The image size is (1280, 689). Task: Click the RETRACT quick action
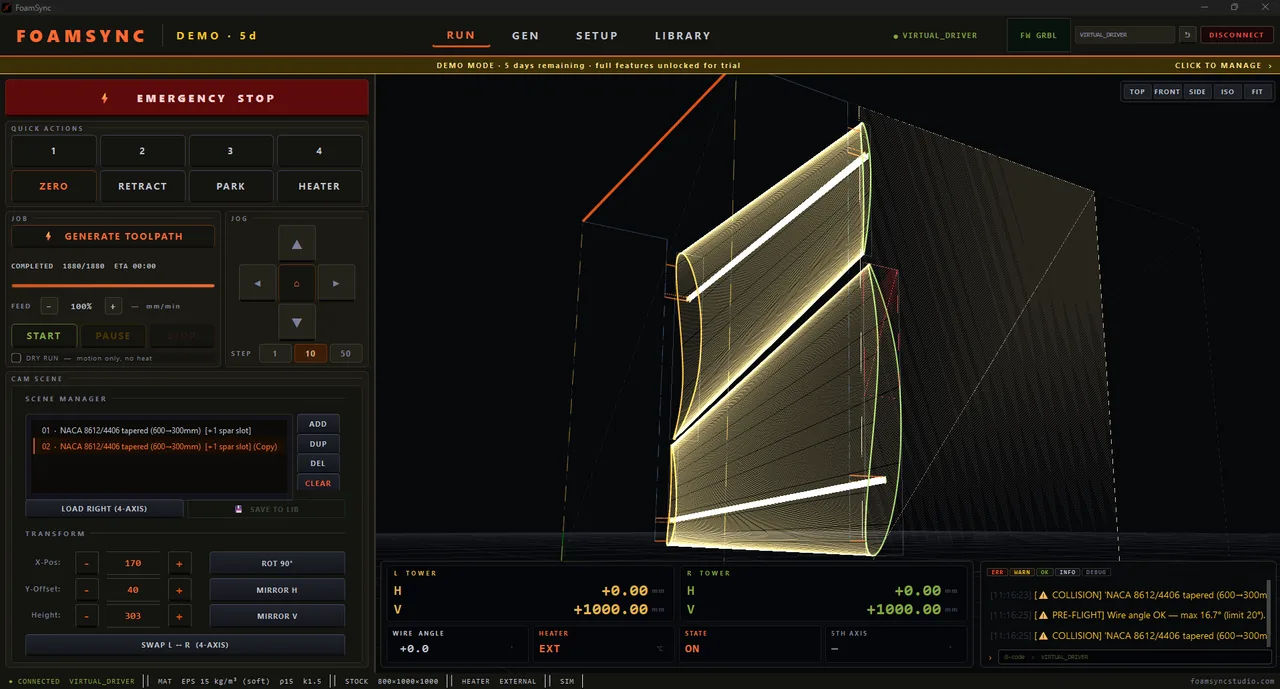[x=142, y=186]
